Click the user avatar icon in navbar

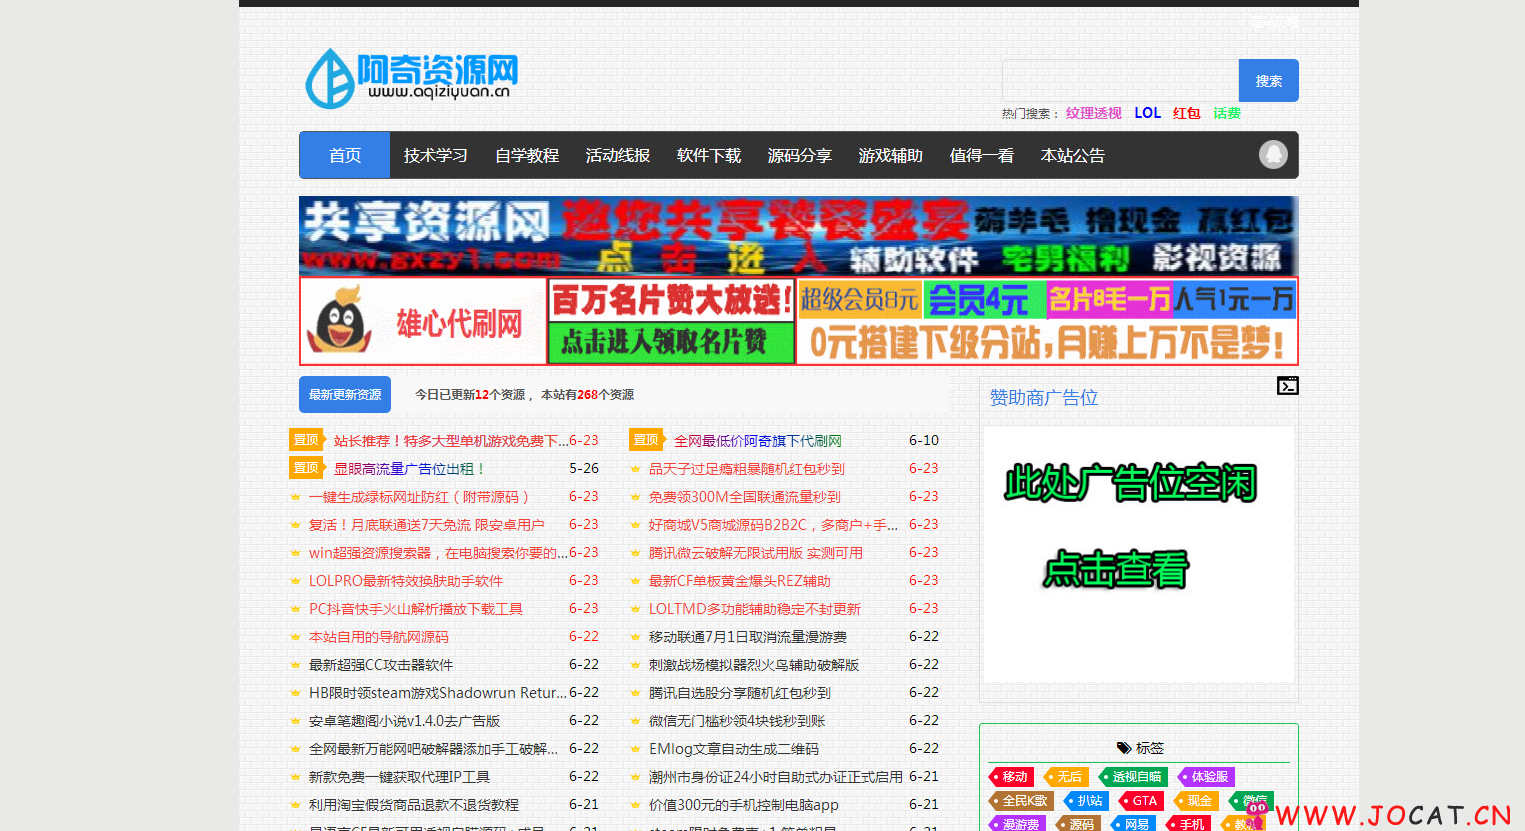(x=1273, y=155)
